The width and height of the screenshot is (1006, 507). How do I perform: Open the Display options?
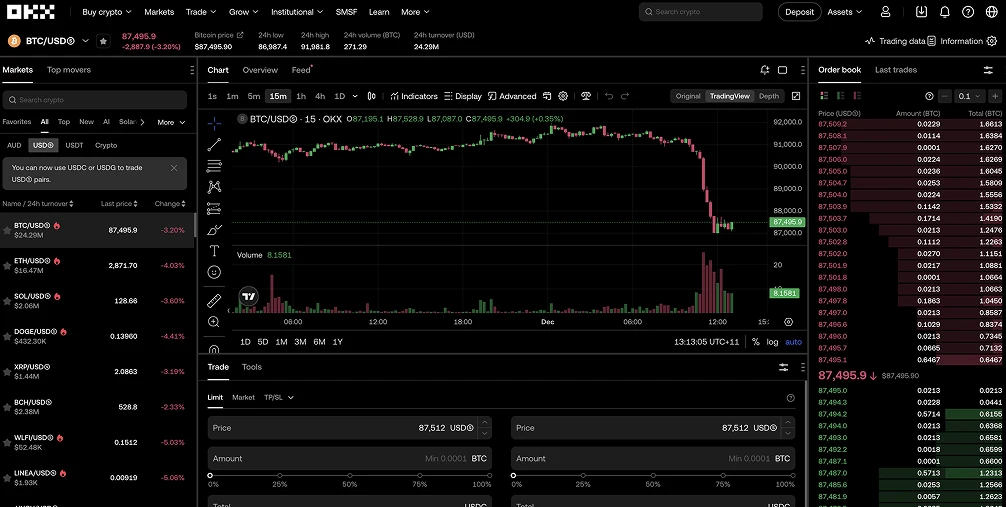pyautogui.click(x=463, y=96)
